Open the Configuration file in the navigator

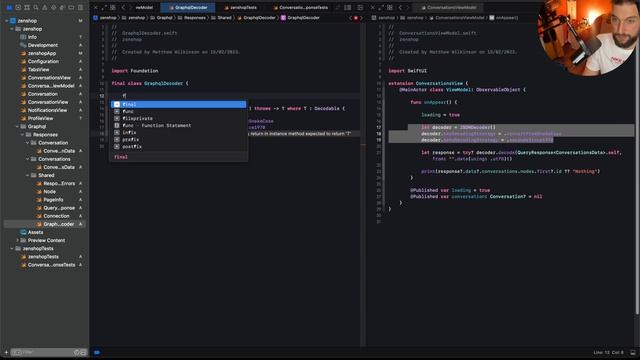coord(43,62)
